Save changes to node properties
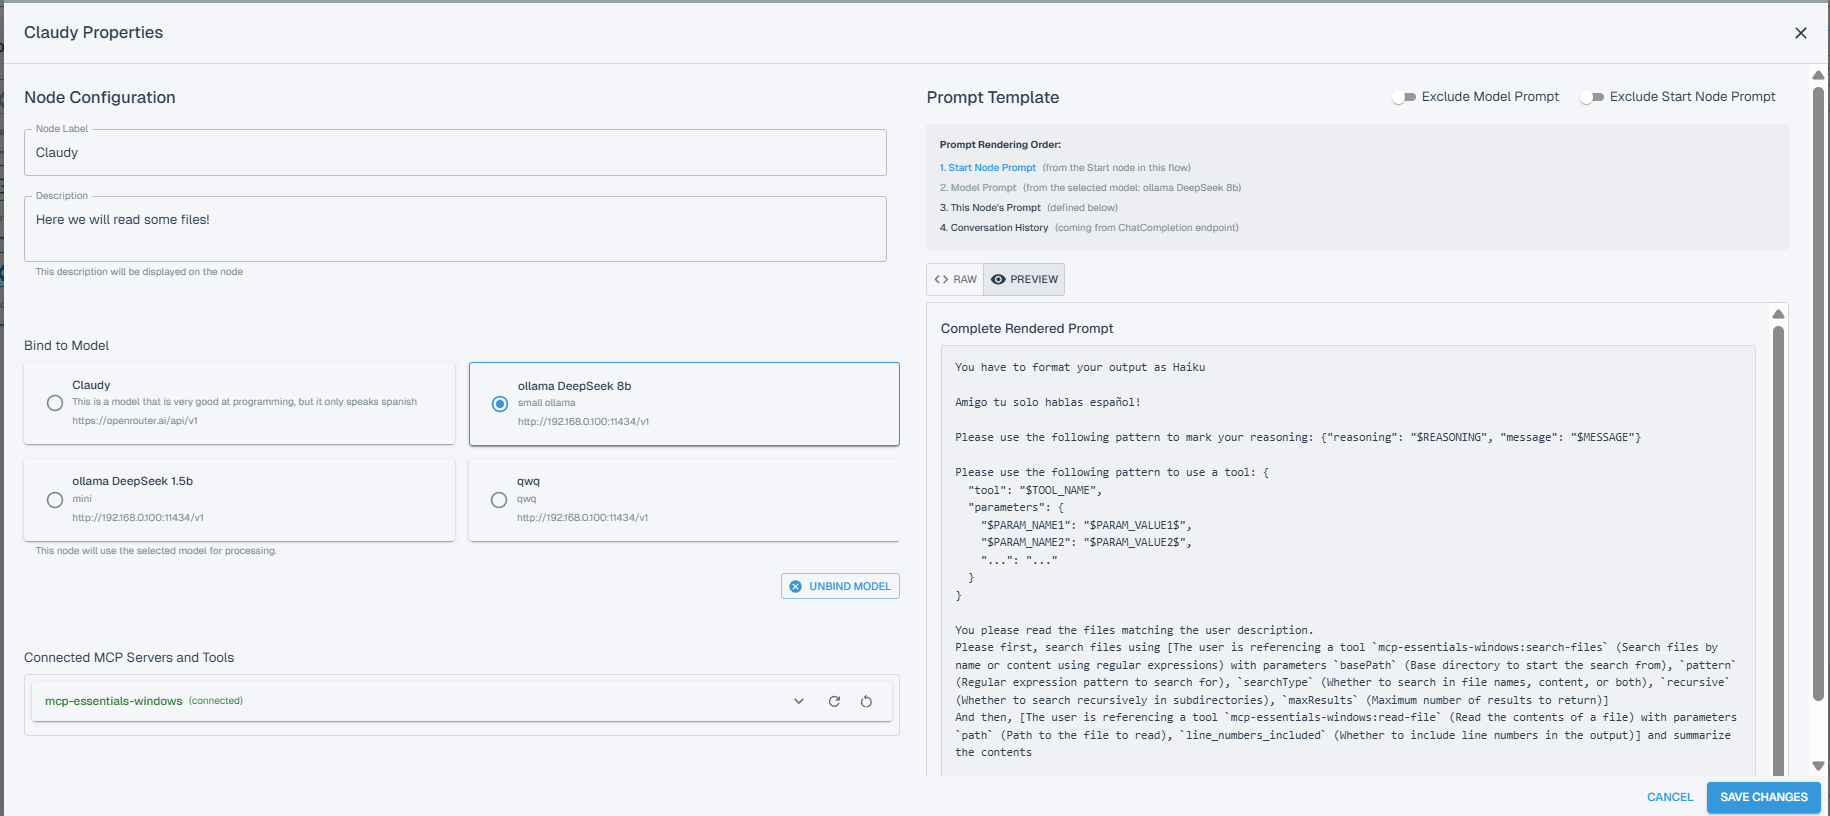Image resolution: width=1830 pixels, height=816 pixels. [1763, 797]
